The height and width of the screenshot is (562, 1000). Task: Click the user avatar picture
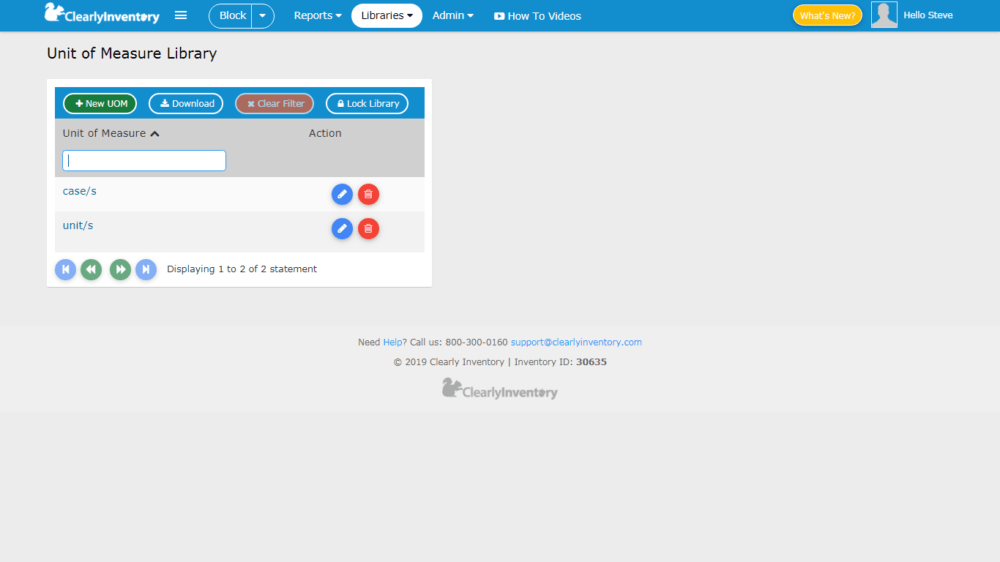pyautogui.click(x=884, y=15)
